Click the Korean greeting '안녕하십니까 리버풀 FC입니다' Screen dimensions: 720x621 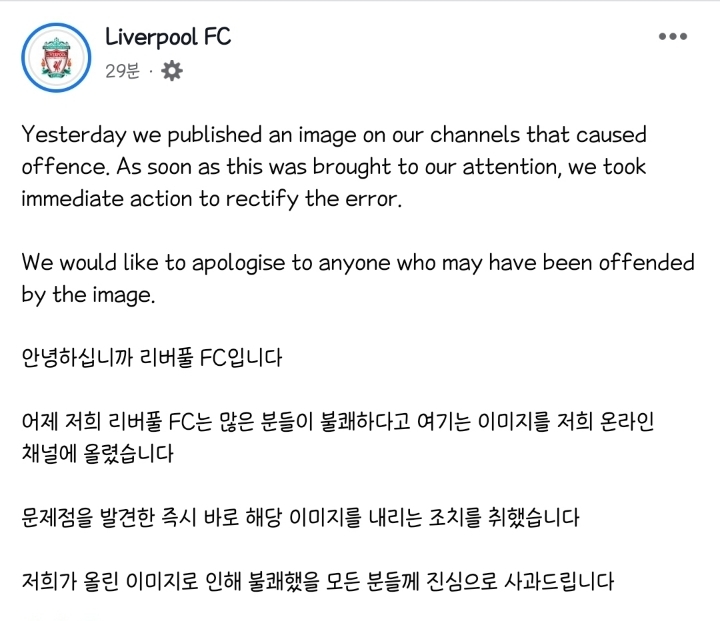point(152,358)
